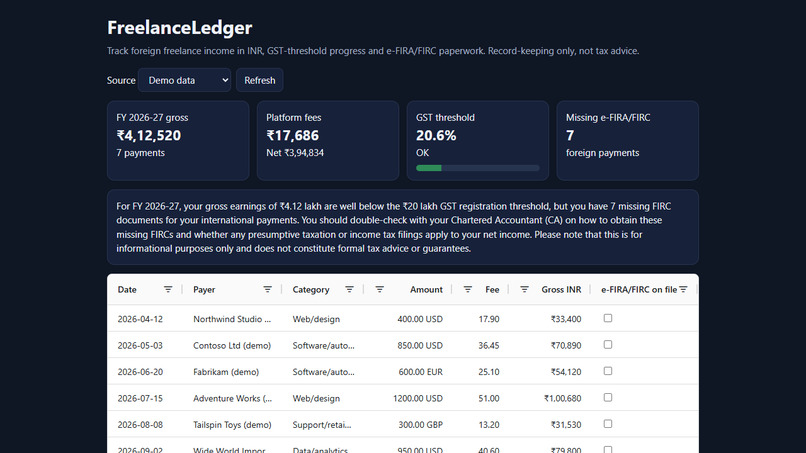806x453 pixels.
Task: Click the ₹70,890 gross INR cell
Action: click(566, 346)
